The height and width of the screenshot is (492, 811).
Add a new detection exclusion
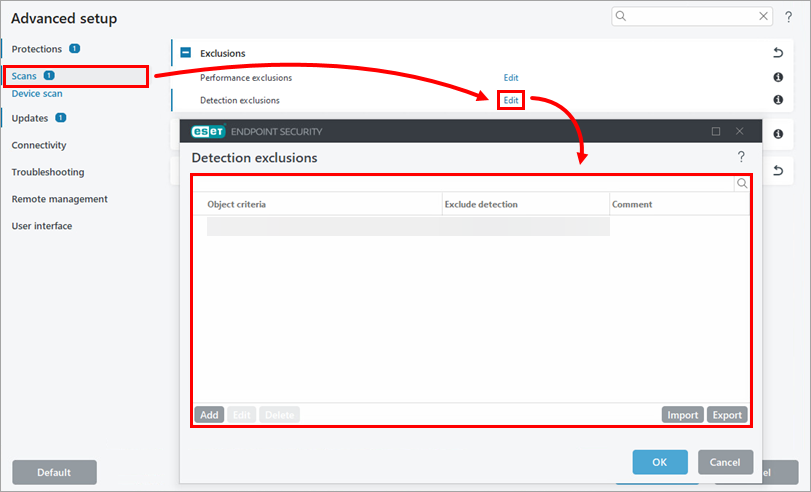tap(209, 415)
